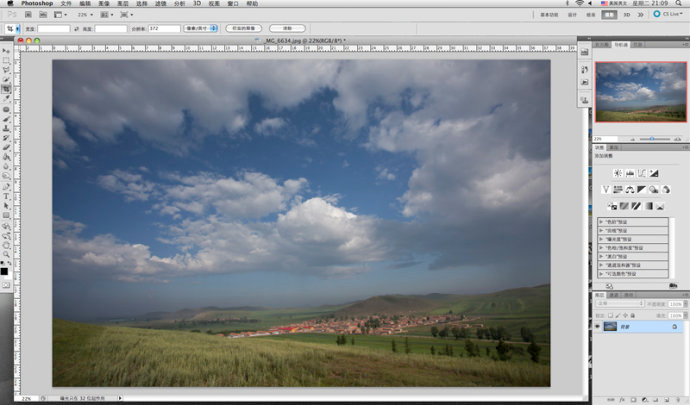The width and height of the screenshot is (690, 405).
Task: Toggle clip-to-layer at Adjustments panel bottom right
Action: 673,286
